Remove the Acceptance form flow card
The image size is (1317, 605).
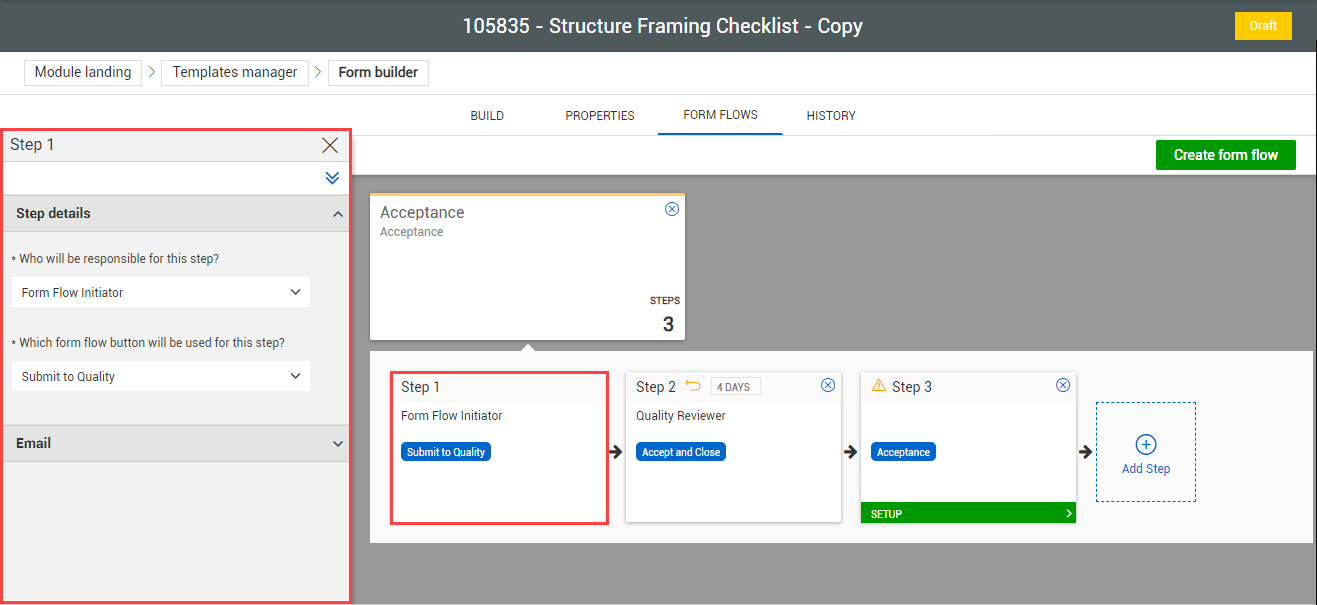pyautogui.click(x=671, y=209)
